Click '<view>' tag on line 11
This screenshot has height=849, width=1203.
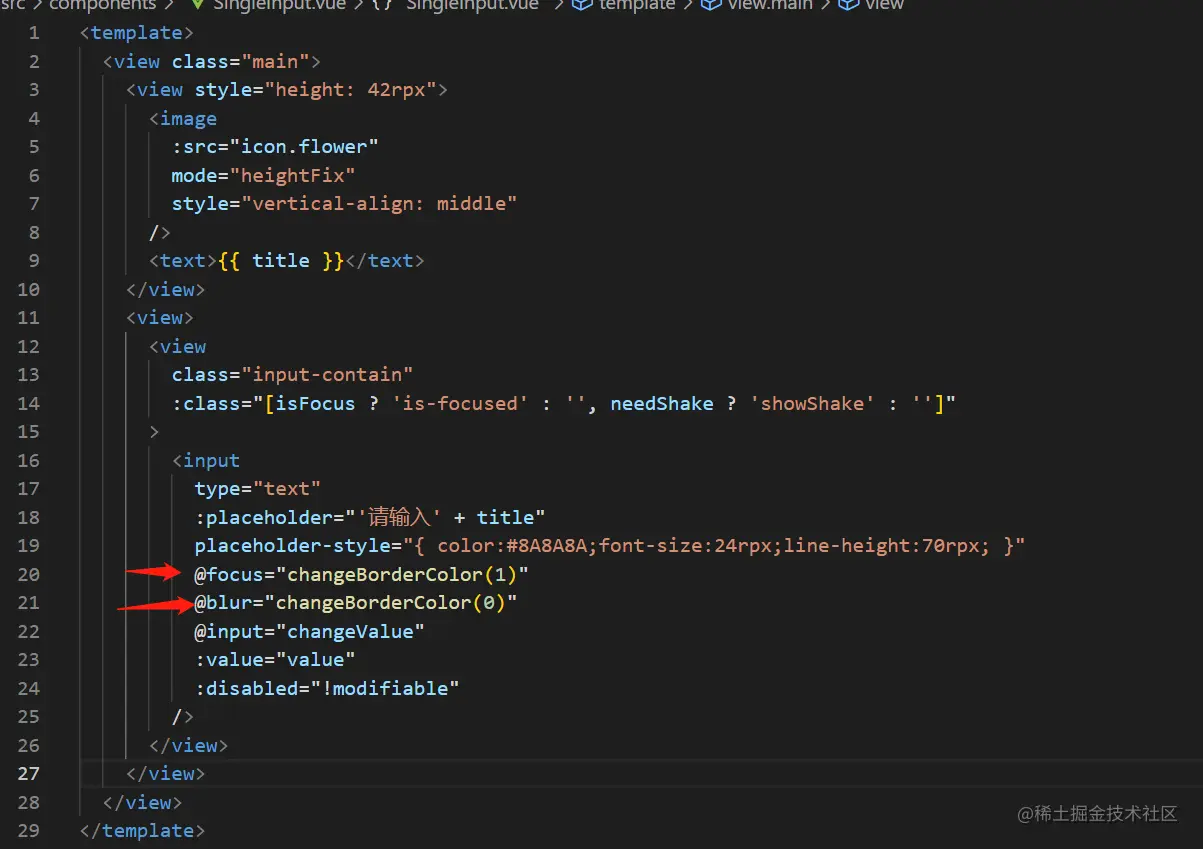[x=160, y=318]
